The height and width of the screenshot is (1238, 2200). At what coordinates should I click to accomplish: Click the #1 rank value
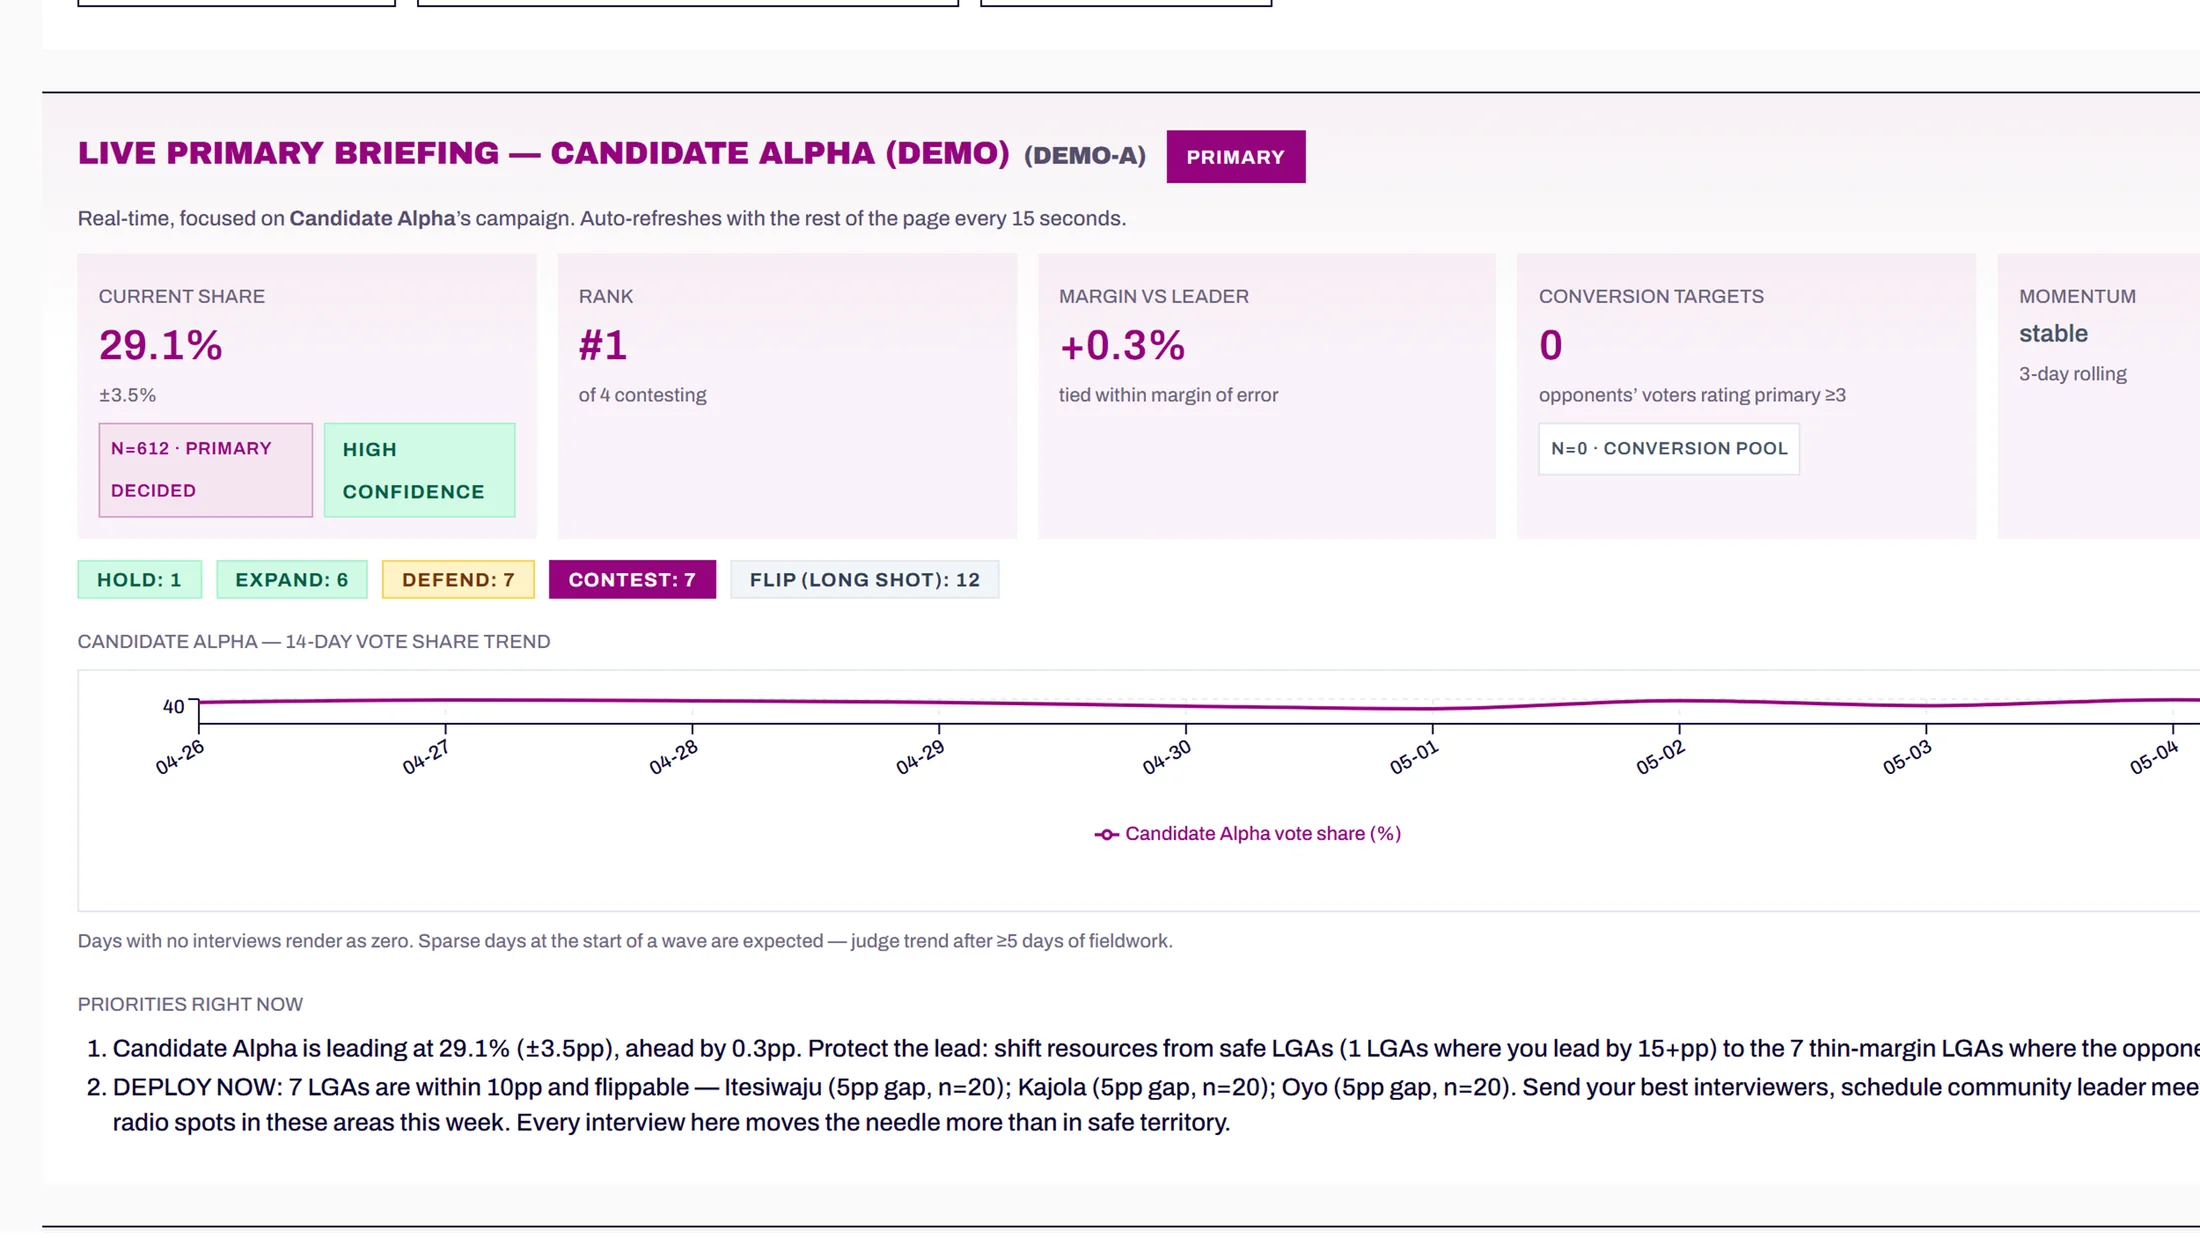603,346
